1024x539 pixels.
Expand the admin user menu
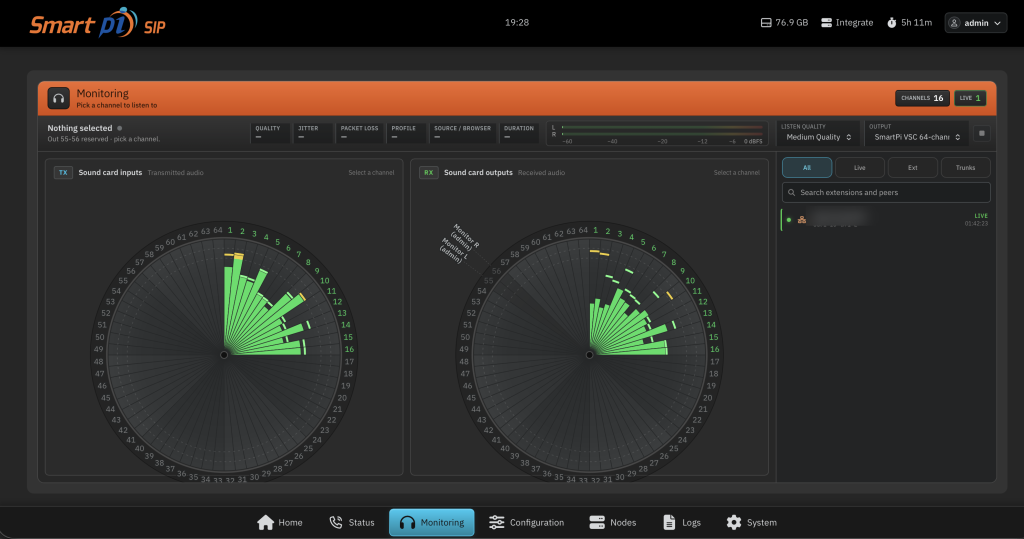coord(975,23)
